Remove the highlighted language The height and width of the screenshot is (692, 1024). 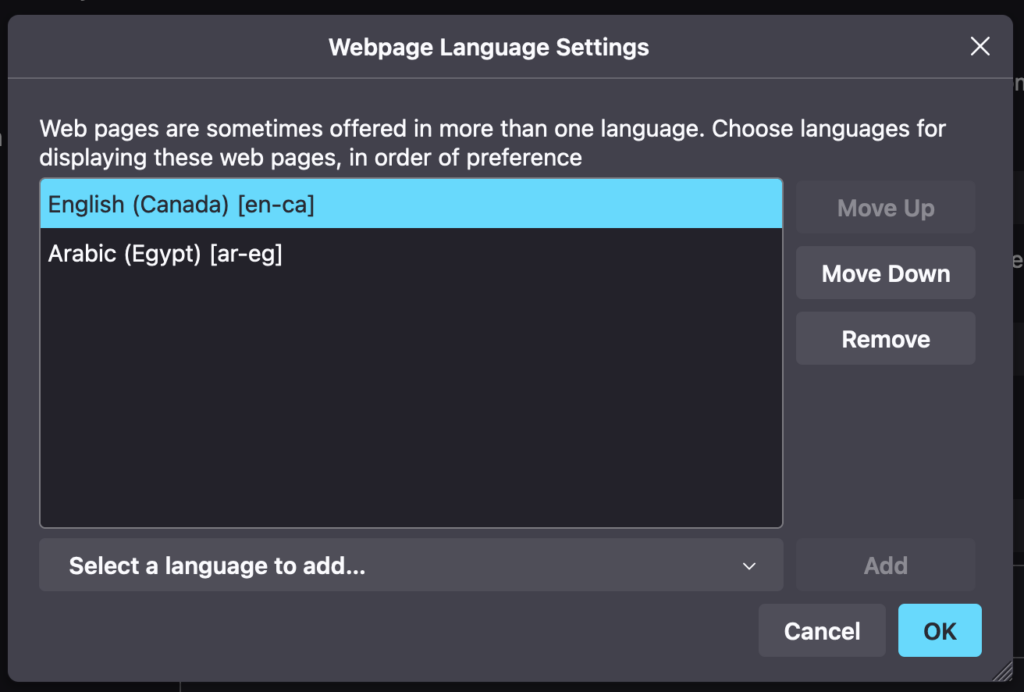pos(885,338)
